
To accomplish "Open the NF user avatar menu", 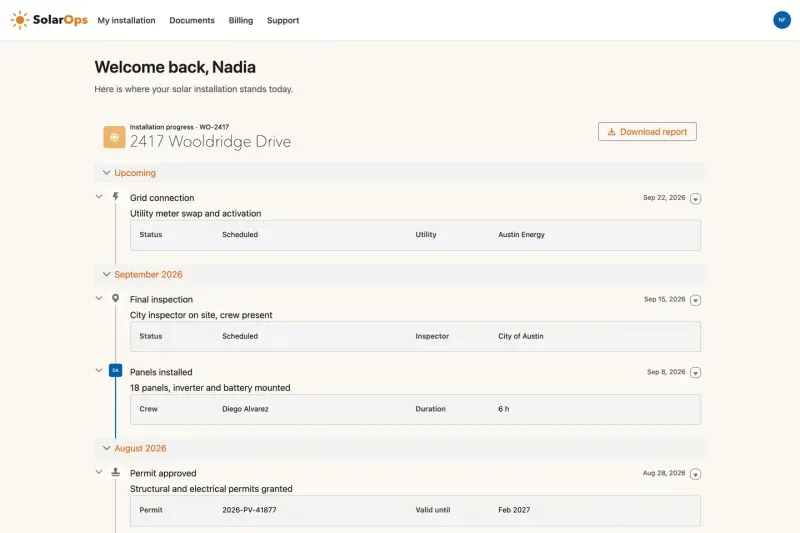I will tap(782, 20).
